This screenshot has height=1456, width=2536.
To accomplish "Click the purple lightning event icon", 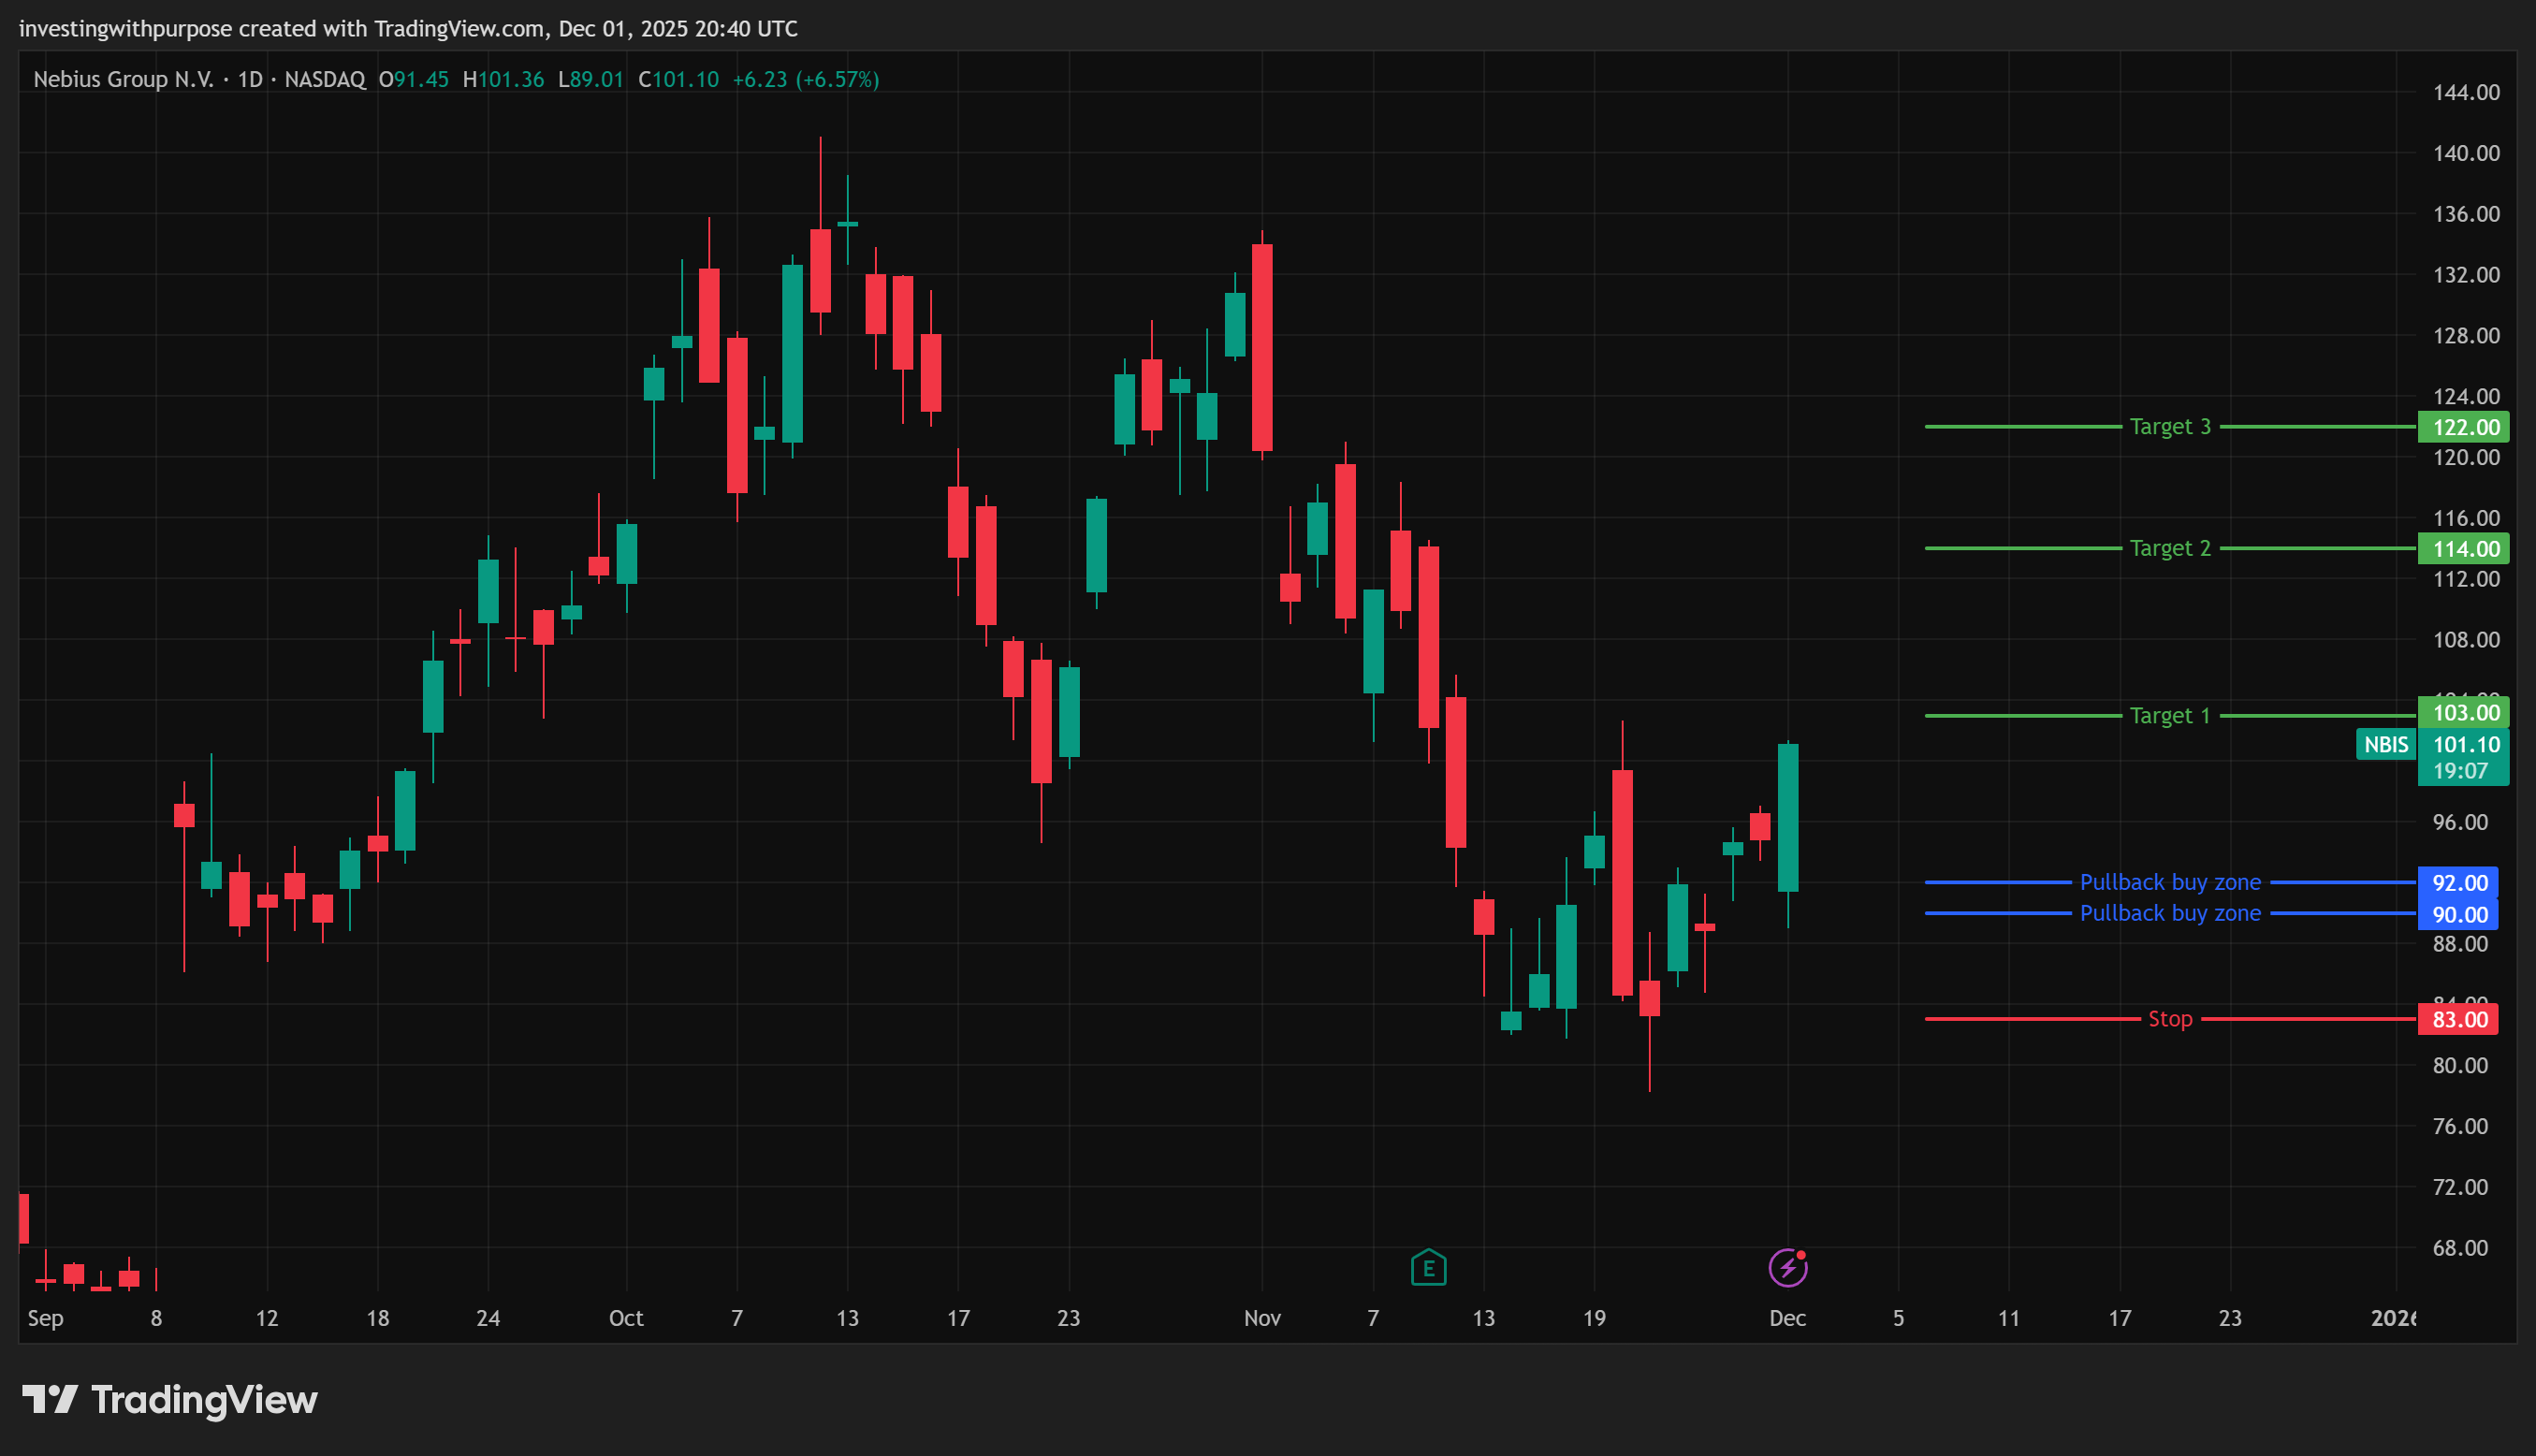I will pyautogui.click(x=1787, y=1268).
